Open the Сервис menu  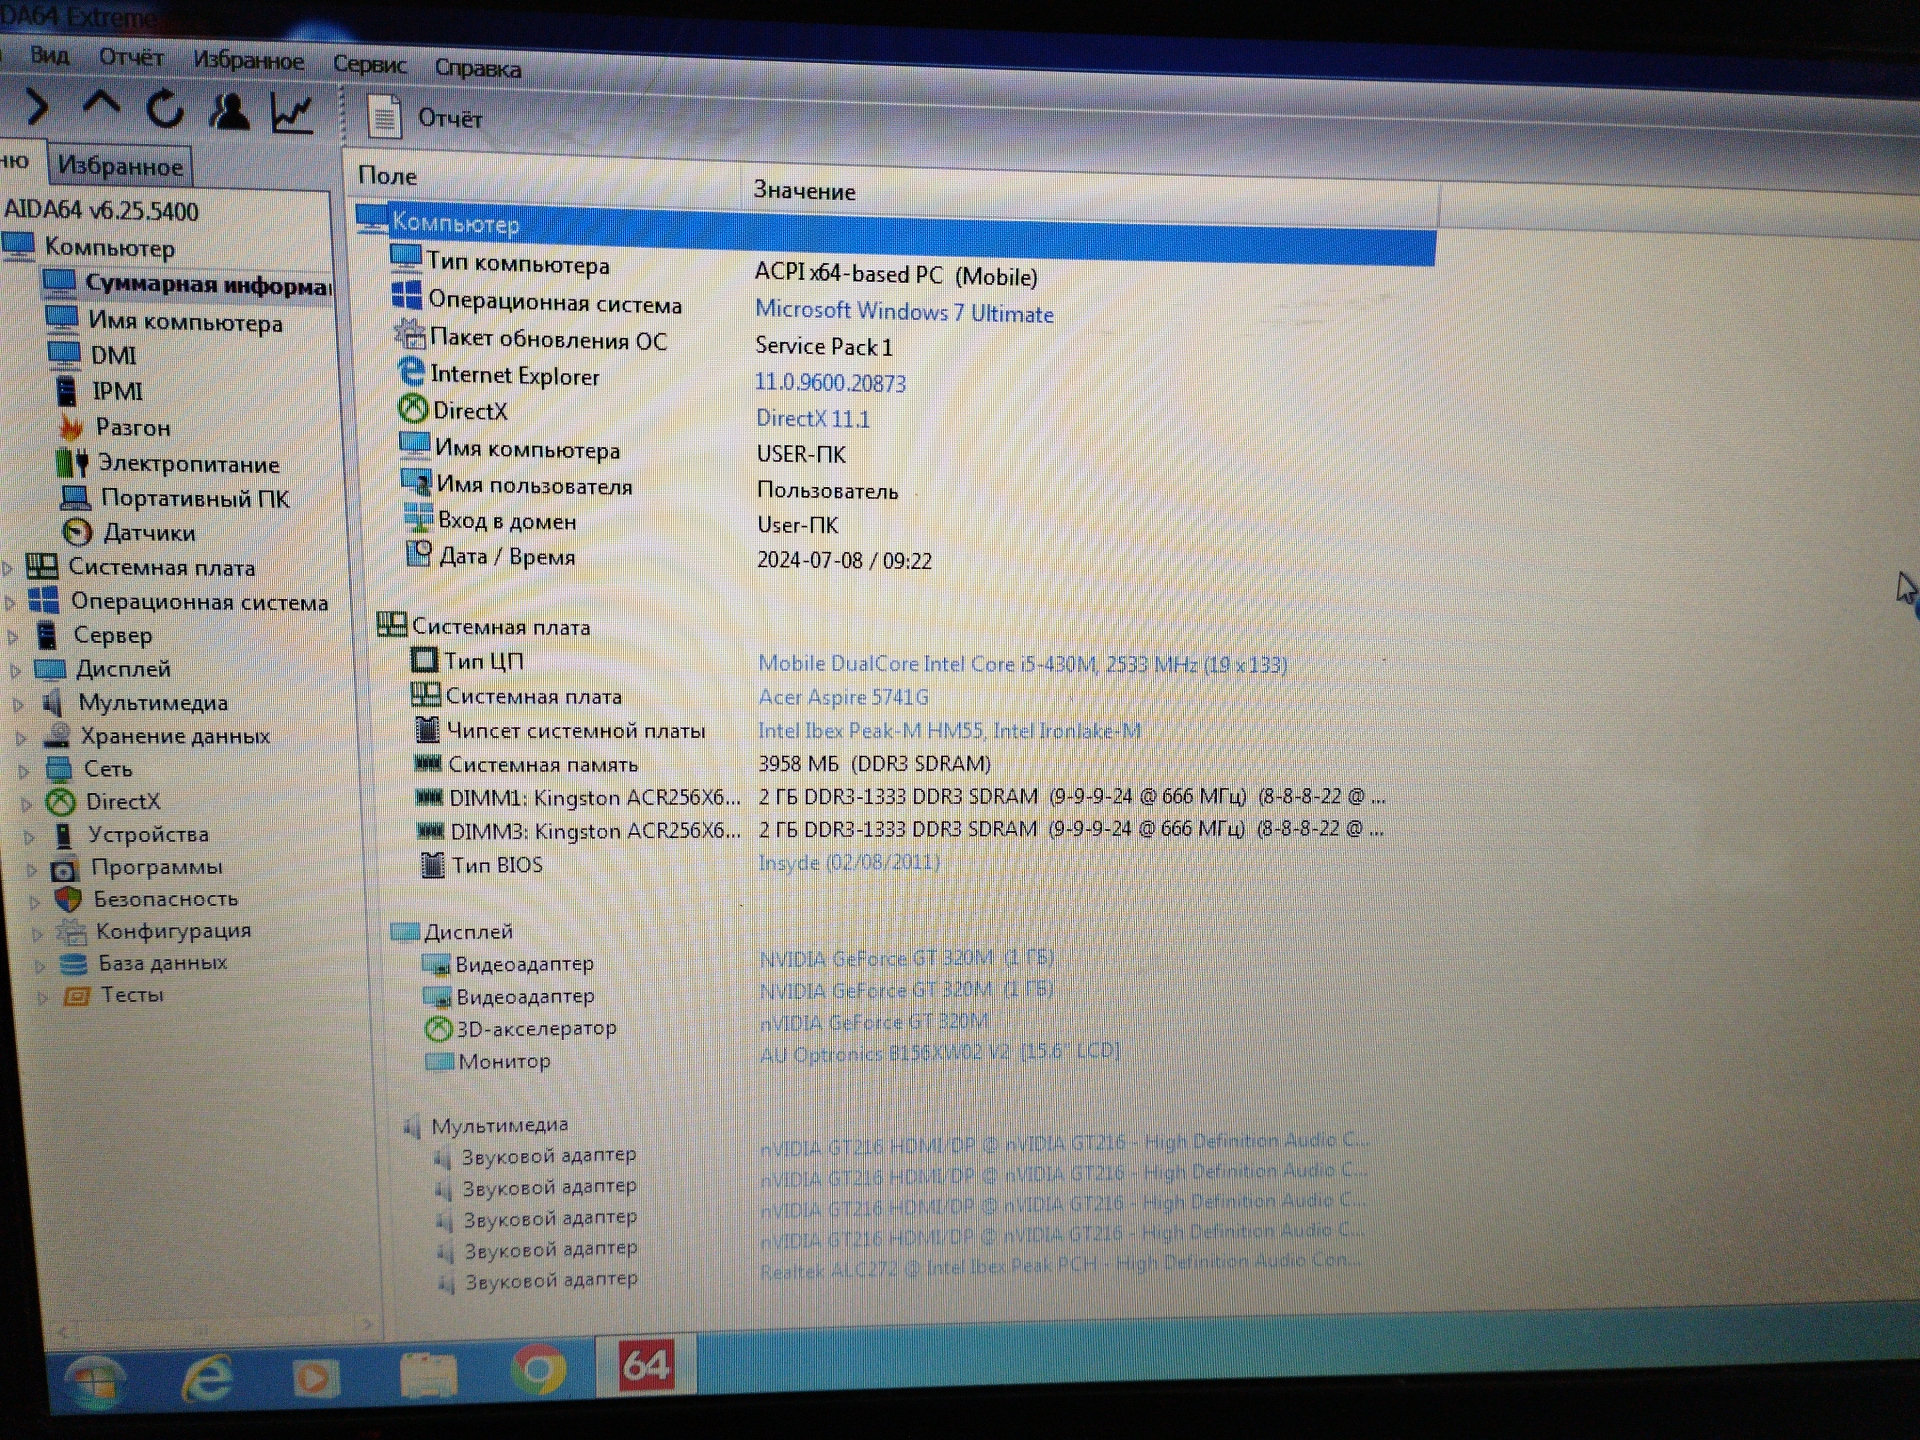370,65
